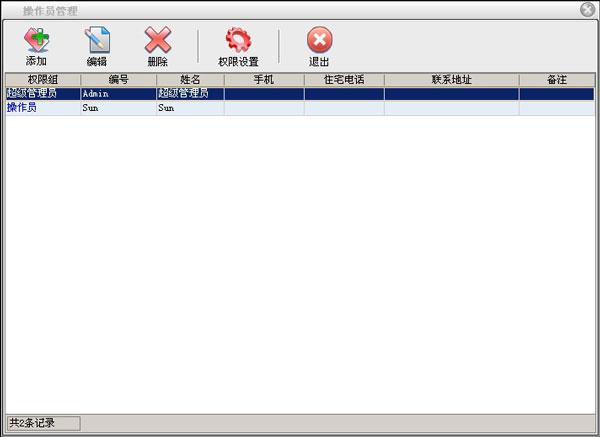Click the 姓名 column header
The width and height of the screenshot is (600, 437).
(x=190, y=79)
